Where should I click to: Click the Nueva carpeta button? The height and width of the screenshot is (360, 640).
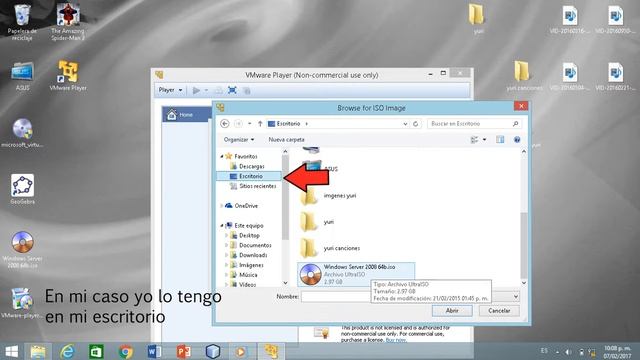coord(287,140)
